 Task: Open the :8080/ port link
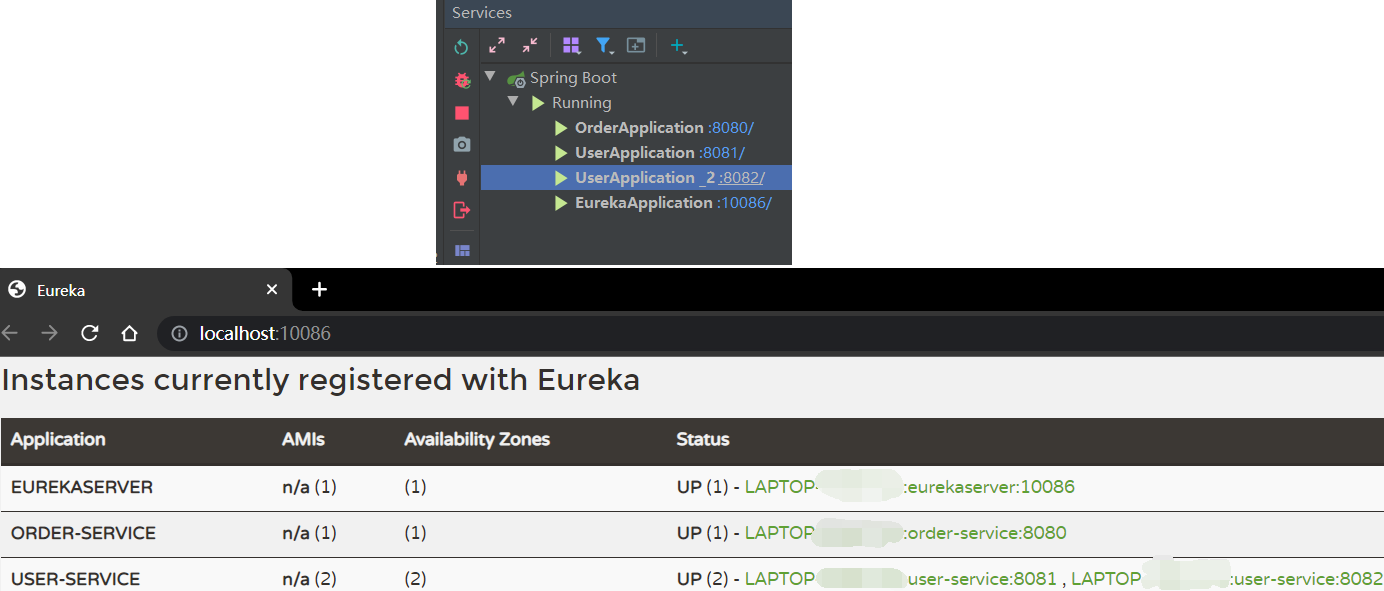click(731, 128)
